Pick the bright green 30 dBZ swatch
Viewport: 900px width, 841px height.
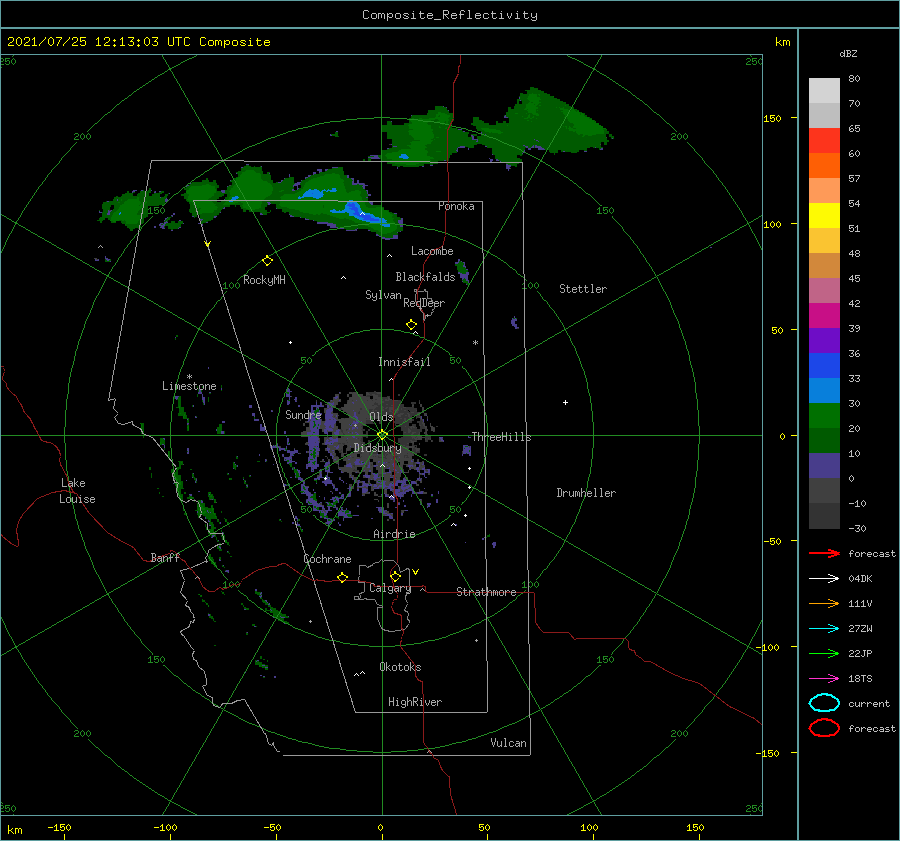(824, 415)
